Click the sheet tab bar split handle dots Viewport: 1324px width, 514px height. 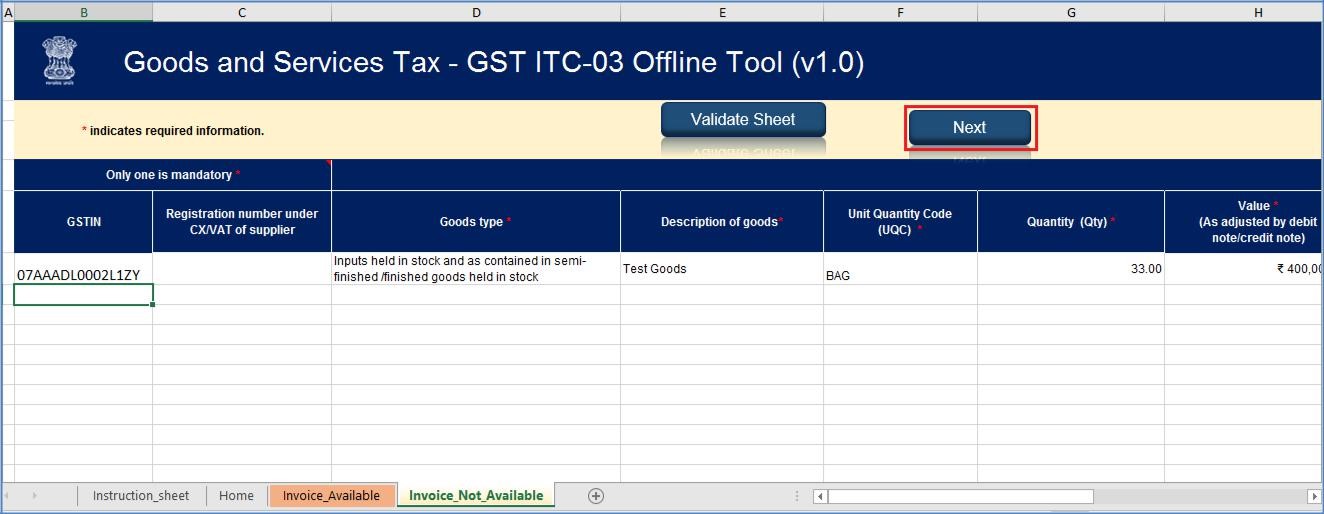[797, 496]
